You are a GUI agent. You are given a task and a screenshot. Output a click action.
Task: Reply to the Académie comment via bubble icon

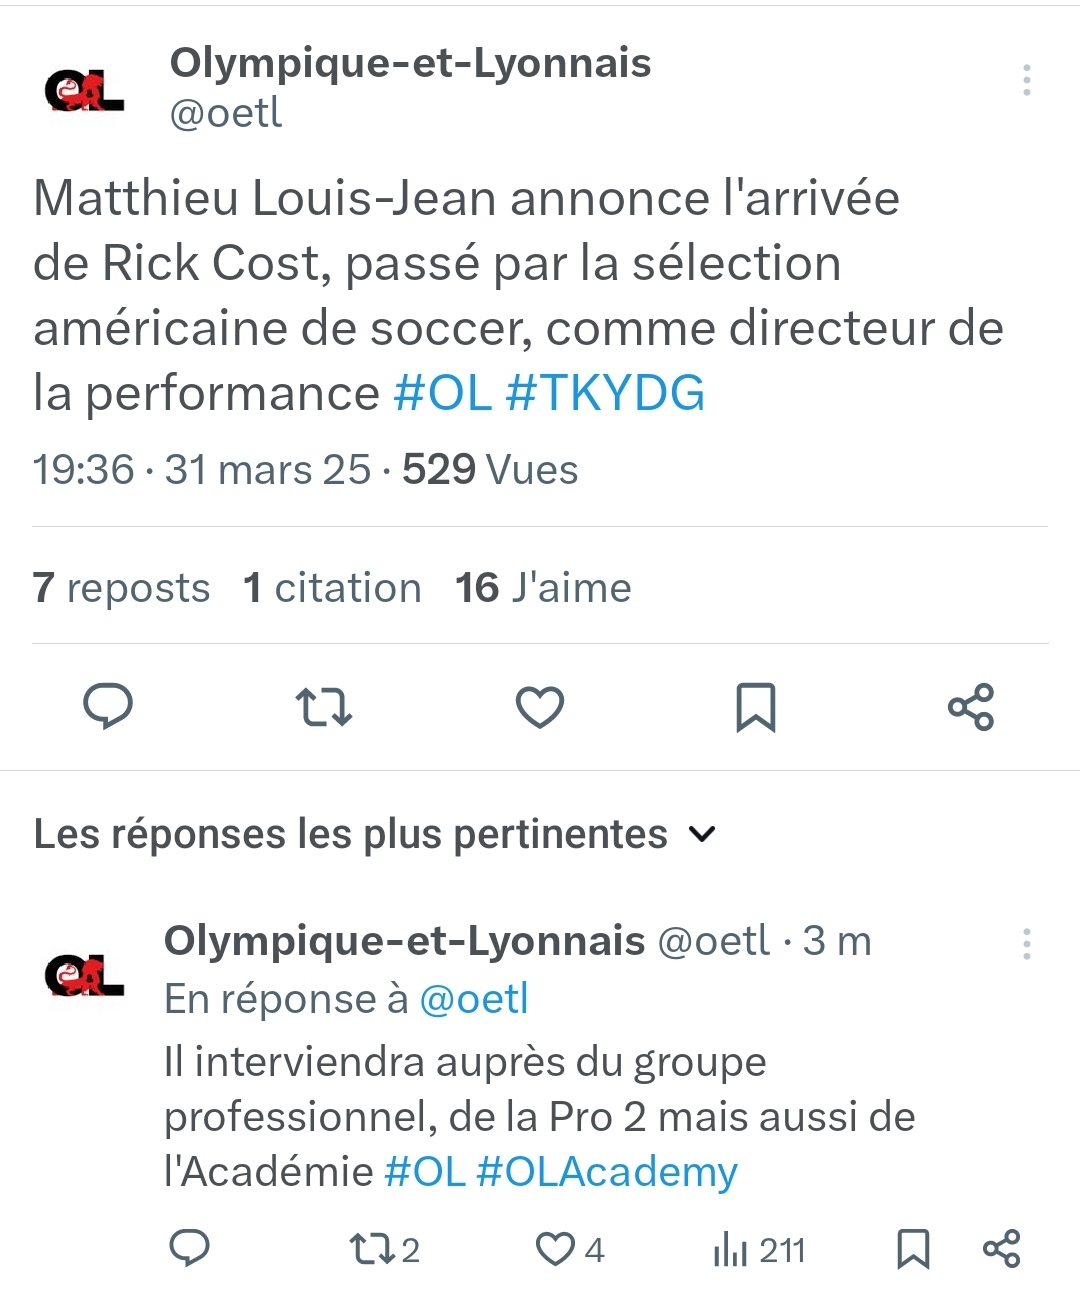click(x=190, y=1249)
